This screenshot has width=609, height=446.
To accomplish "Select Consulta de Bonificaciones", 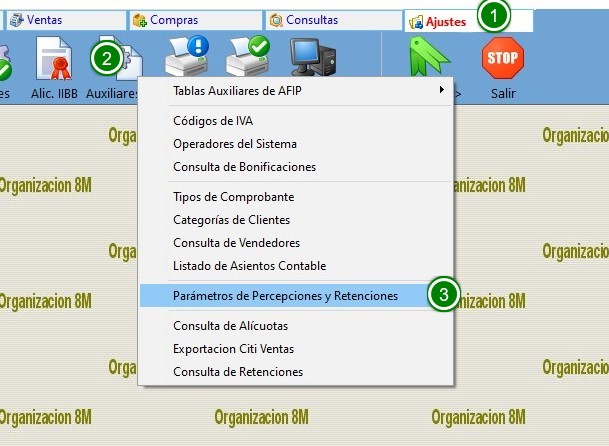I will (296, 167).
